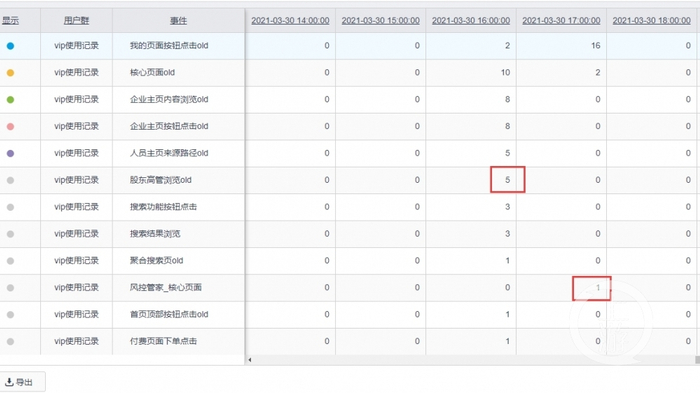Select event cell 我的页面按钮点击old
Screen dimensions: 700x393
[x=169, y=46]
